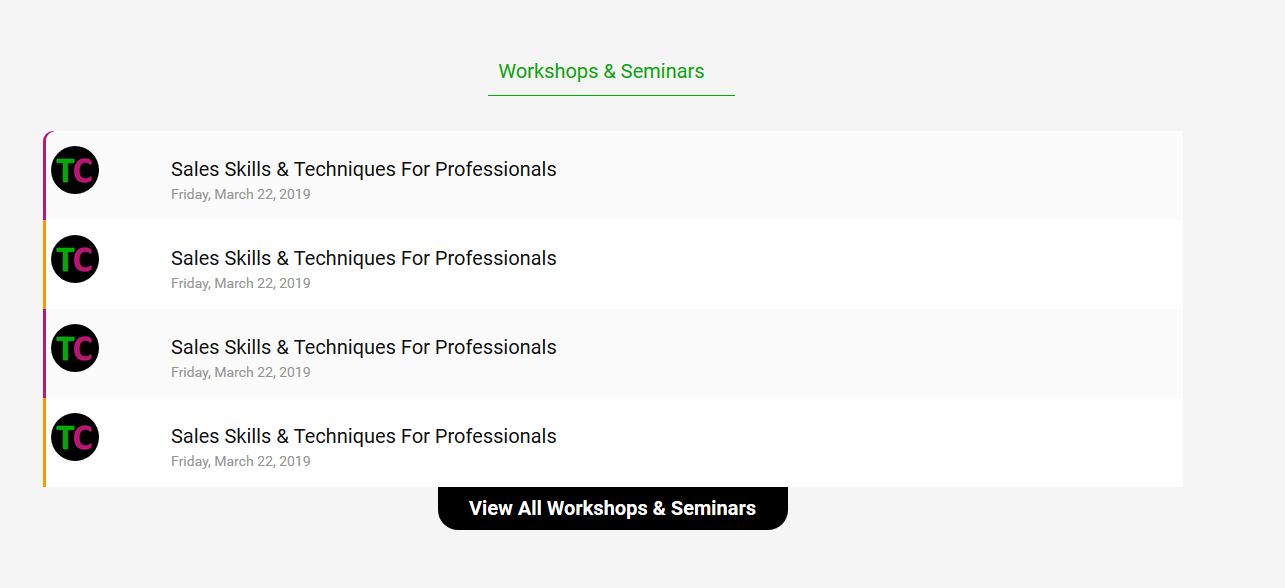
Task: Open the second Sales Skills & Techniques listing title
Action: coord(363,258)
